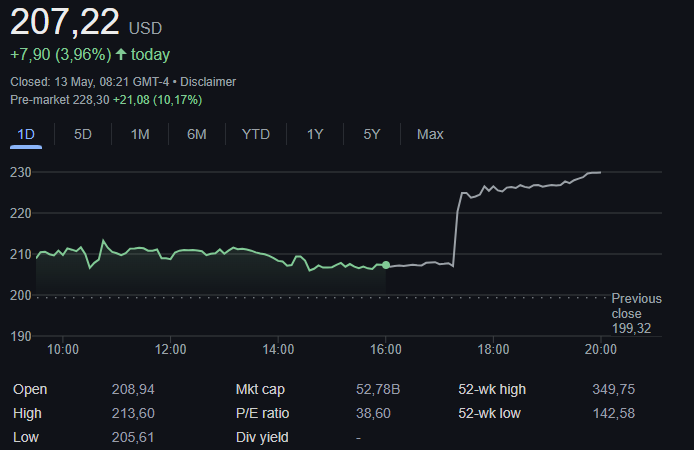The height and width of the screenshot is (450, 694).
Task: Click the 14:00 time axis label
Action: pos(278,350)
